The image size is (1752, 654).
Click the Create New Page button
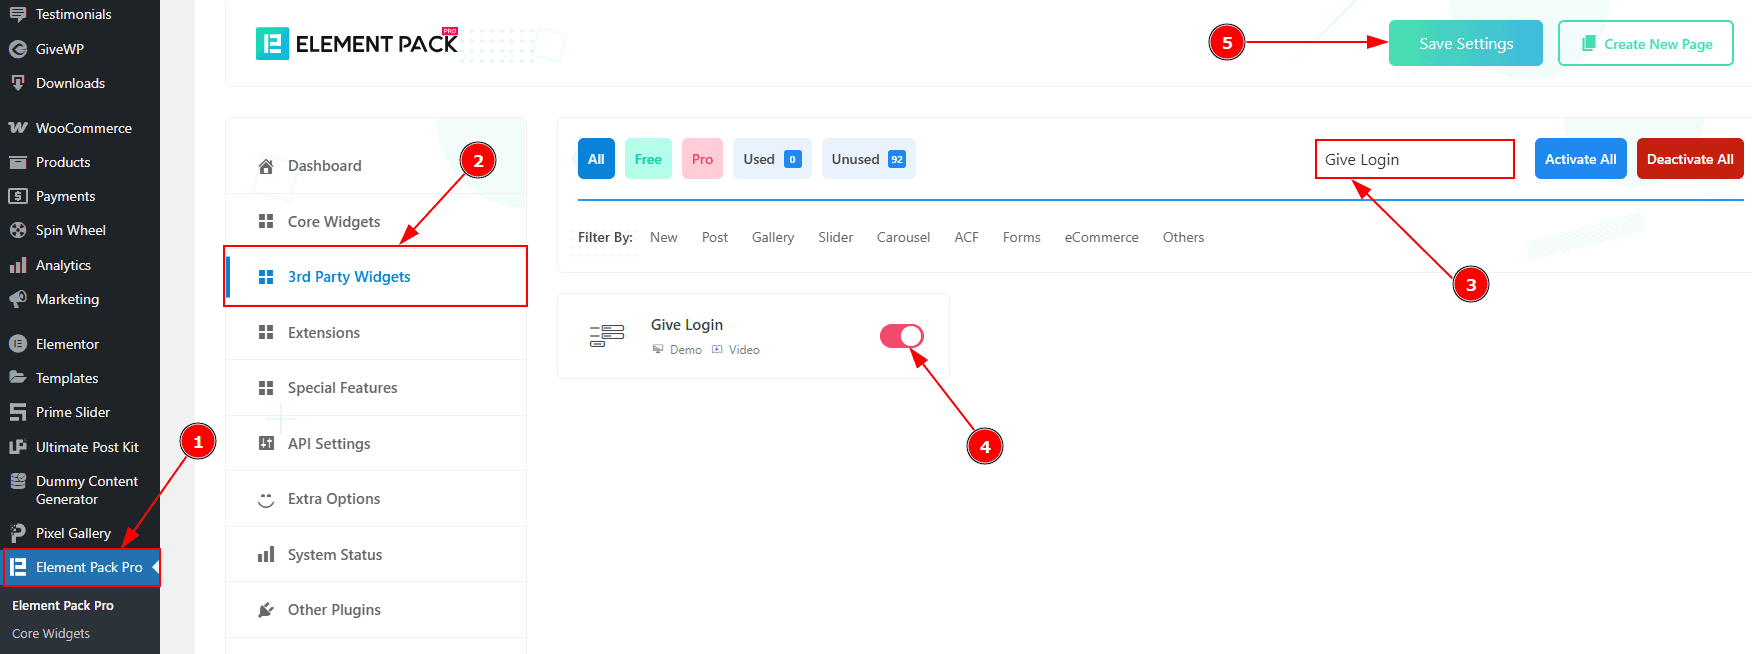coord(1646,43)
